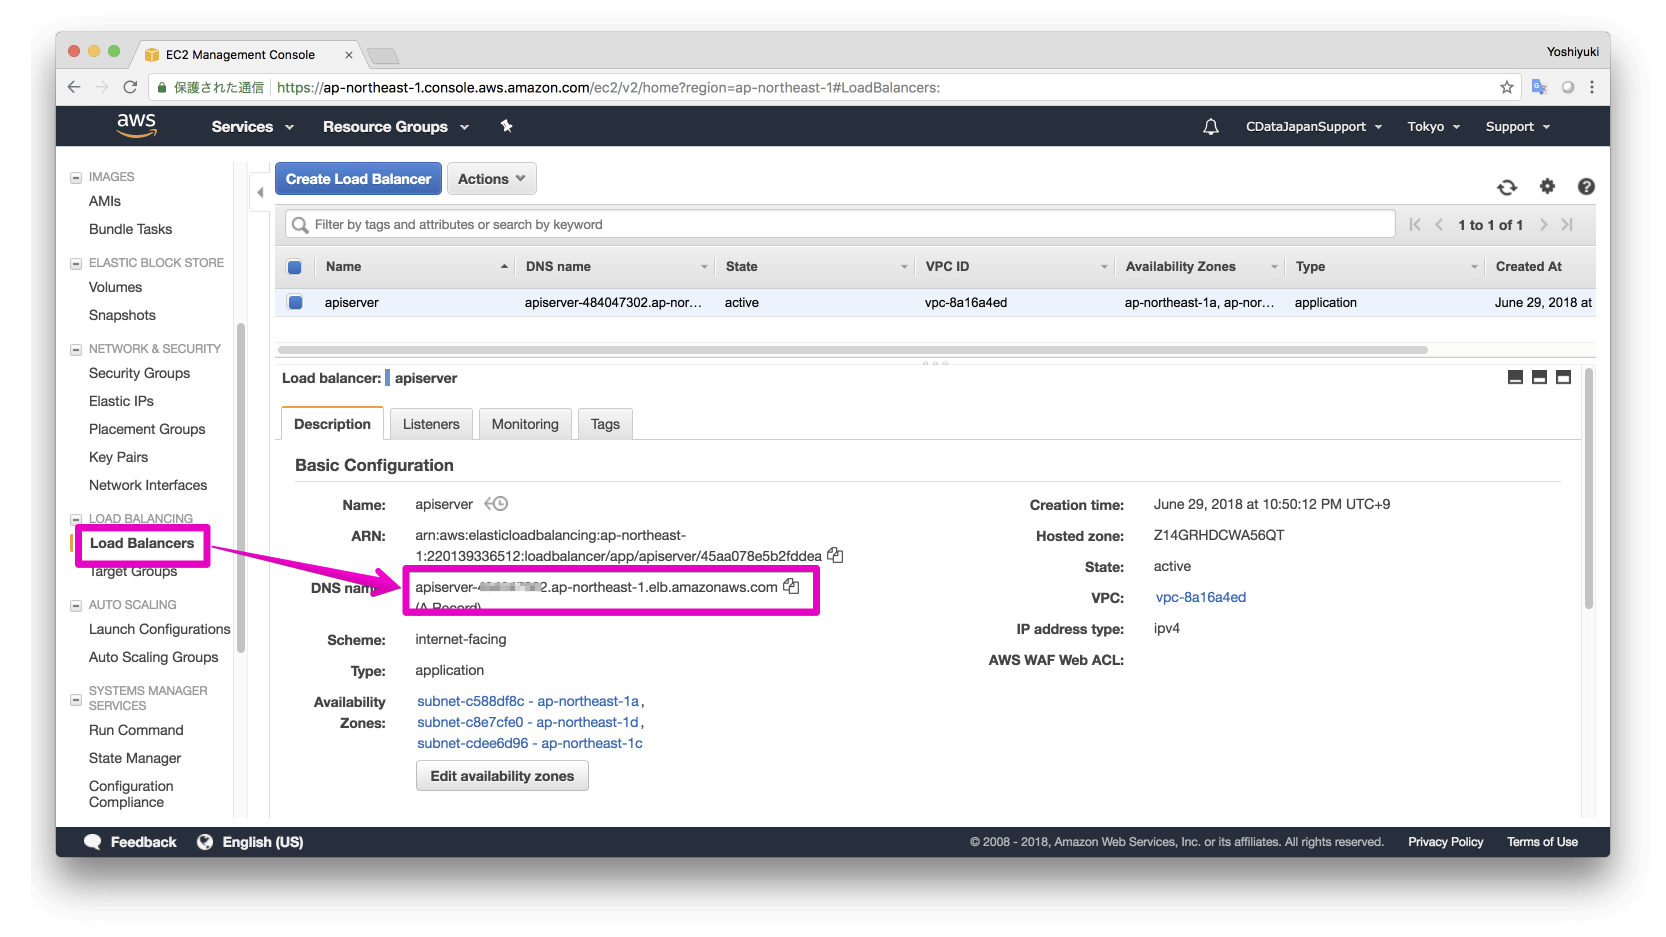Open the Actions dropdown
Viewport: 1666px width, 937px height.
tap(491, 179)
